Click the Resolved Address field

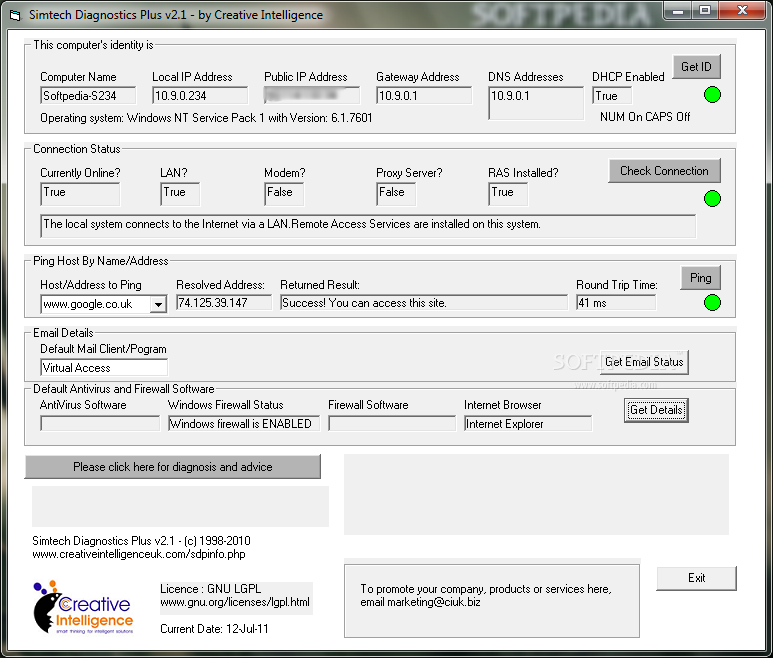(x=224, y=303)
